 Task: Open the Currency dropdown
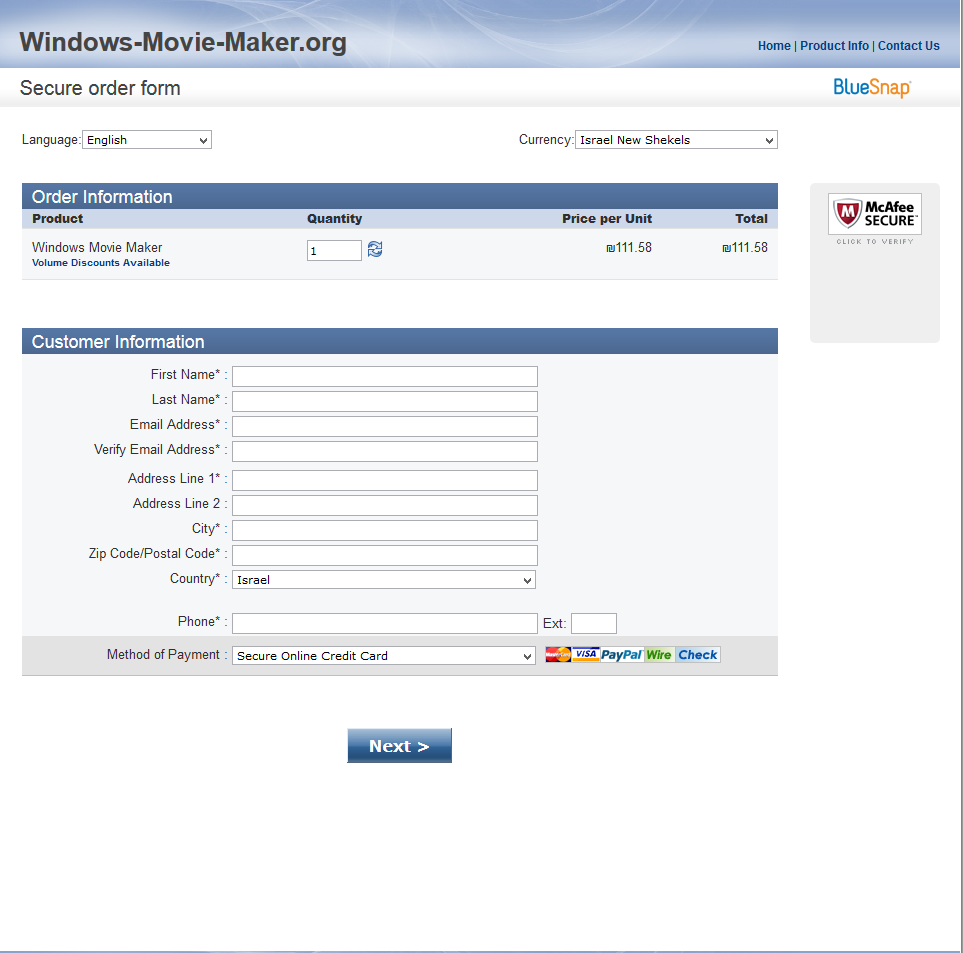tap(676, 140)
